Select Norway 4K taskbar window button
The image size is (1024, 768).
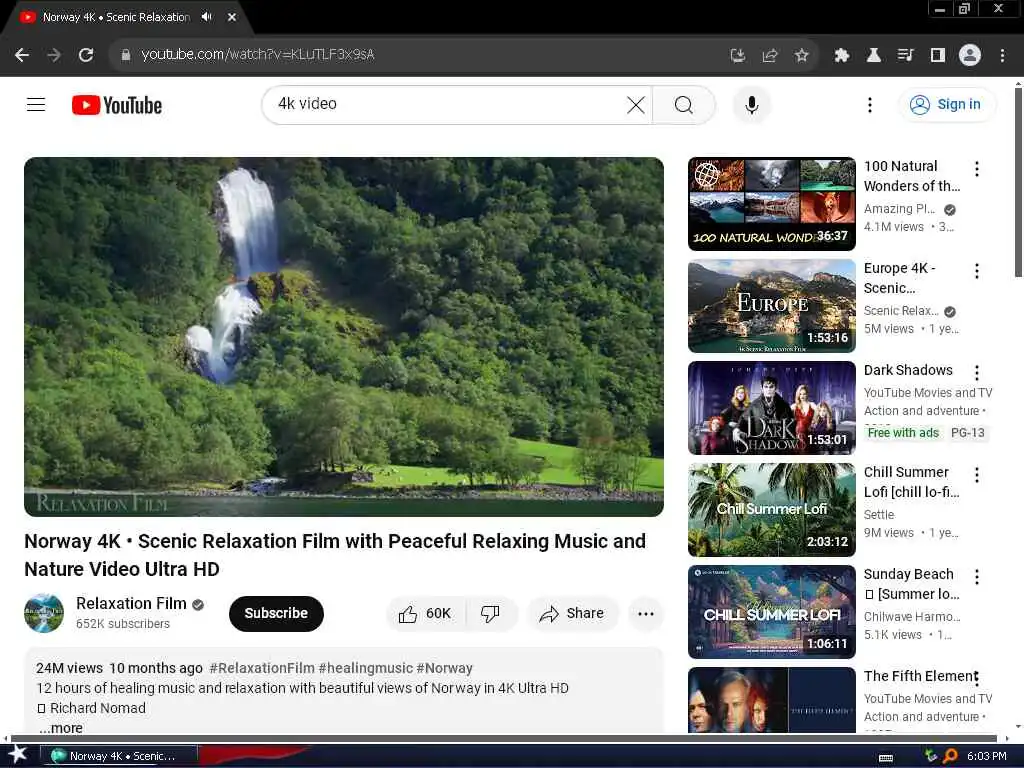point(118,756)
